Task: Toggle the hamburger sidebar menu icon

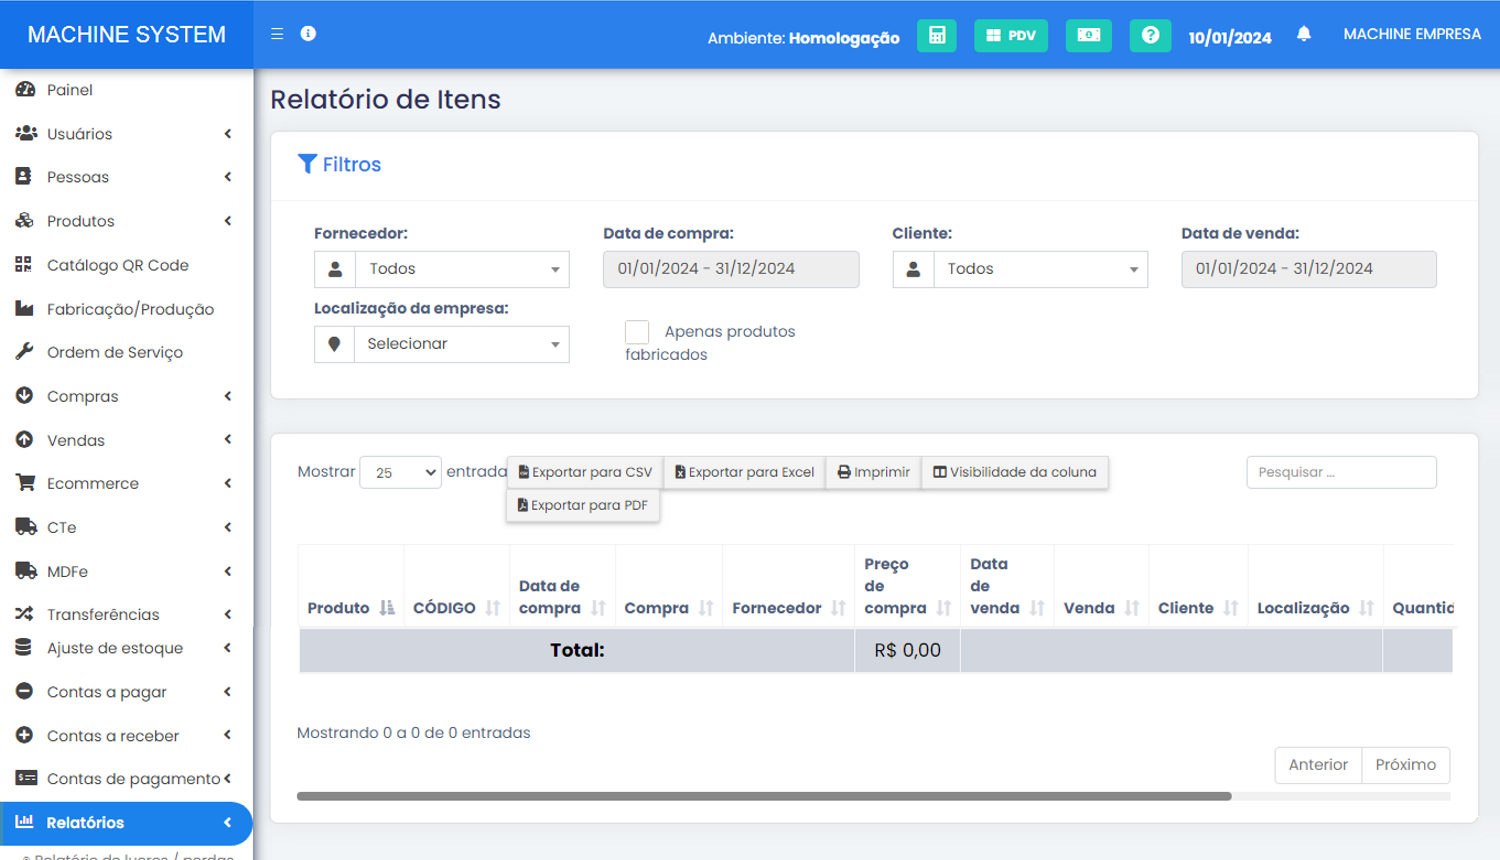Action: point(277,34)
